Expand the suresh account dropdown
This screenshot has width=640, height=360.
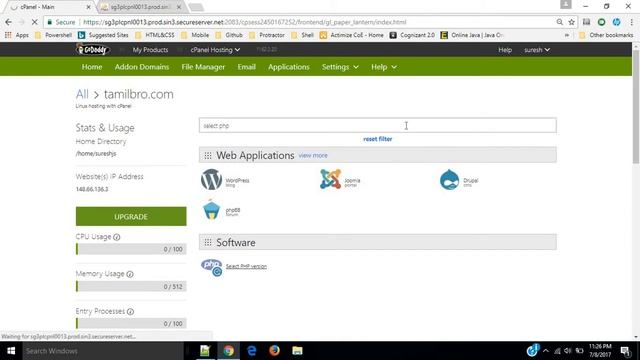[537, 50]
